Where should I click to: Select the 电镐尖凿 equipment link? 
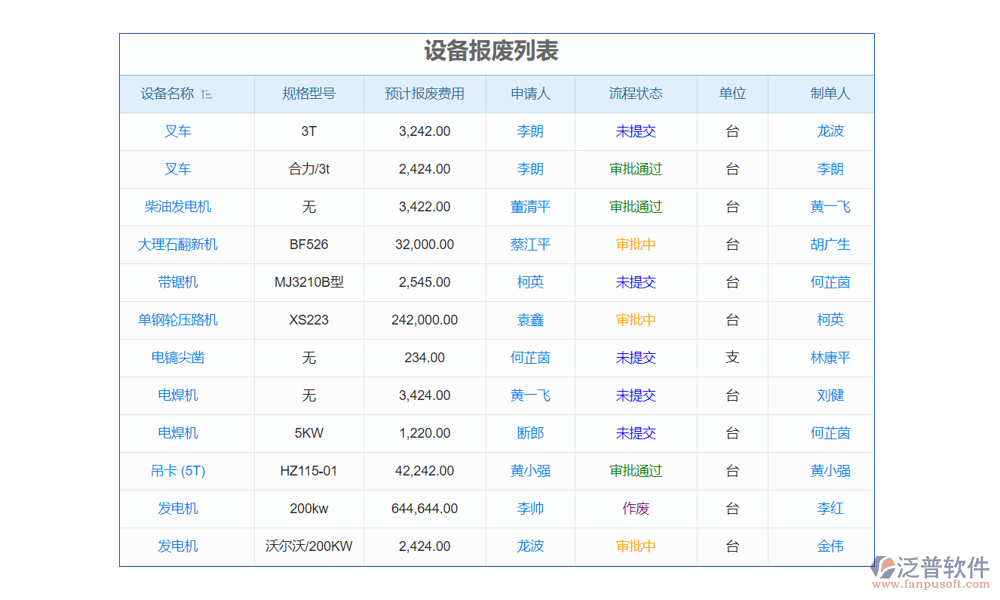(x=178, y=357)
